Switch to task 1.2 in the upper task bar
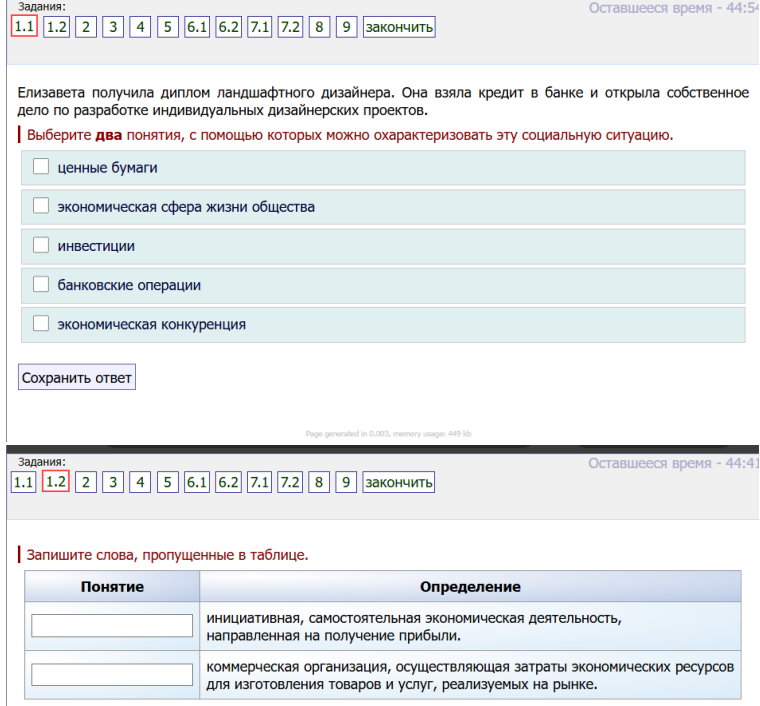760x706 pixels. pos(56,27)
